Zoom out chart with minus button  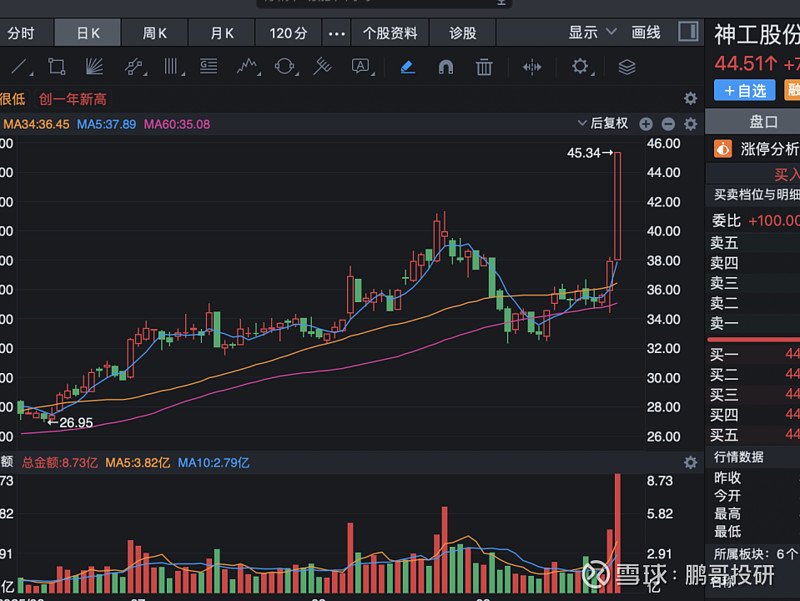click(668, 124)
